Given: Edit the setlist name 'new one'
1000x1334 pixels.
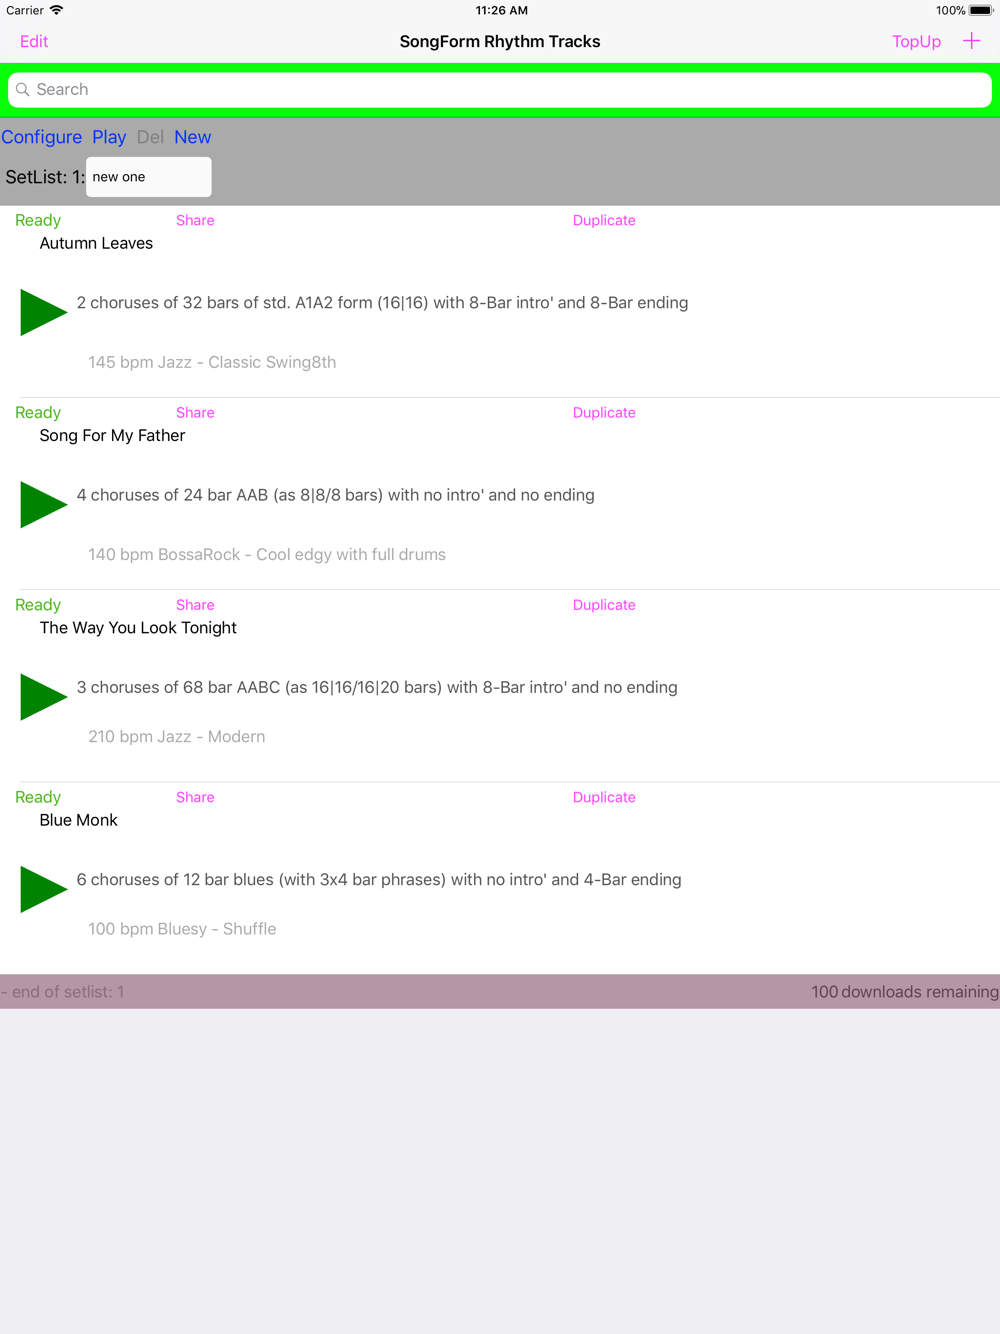Looking at the screenshot, I should tap(149, 177).
